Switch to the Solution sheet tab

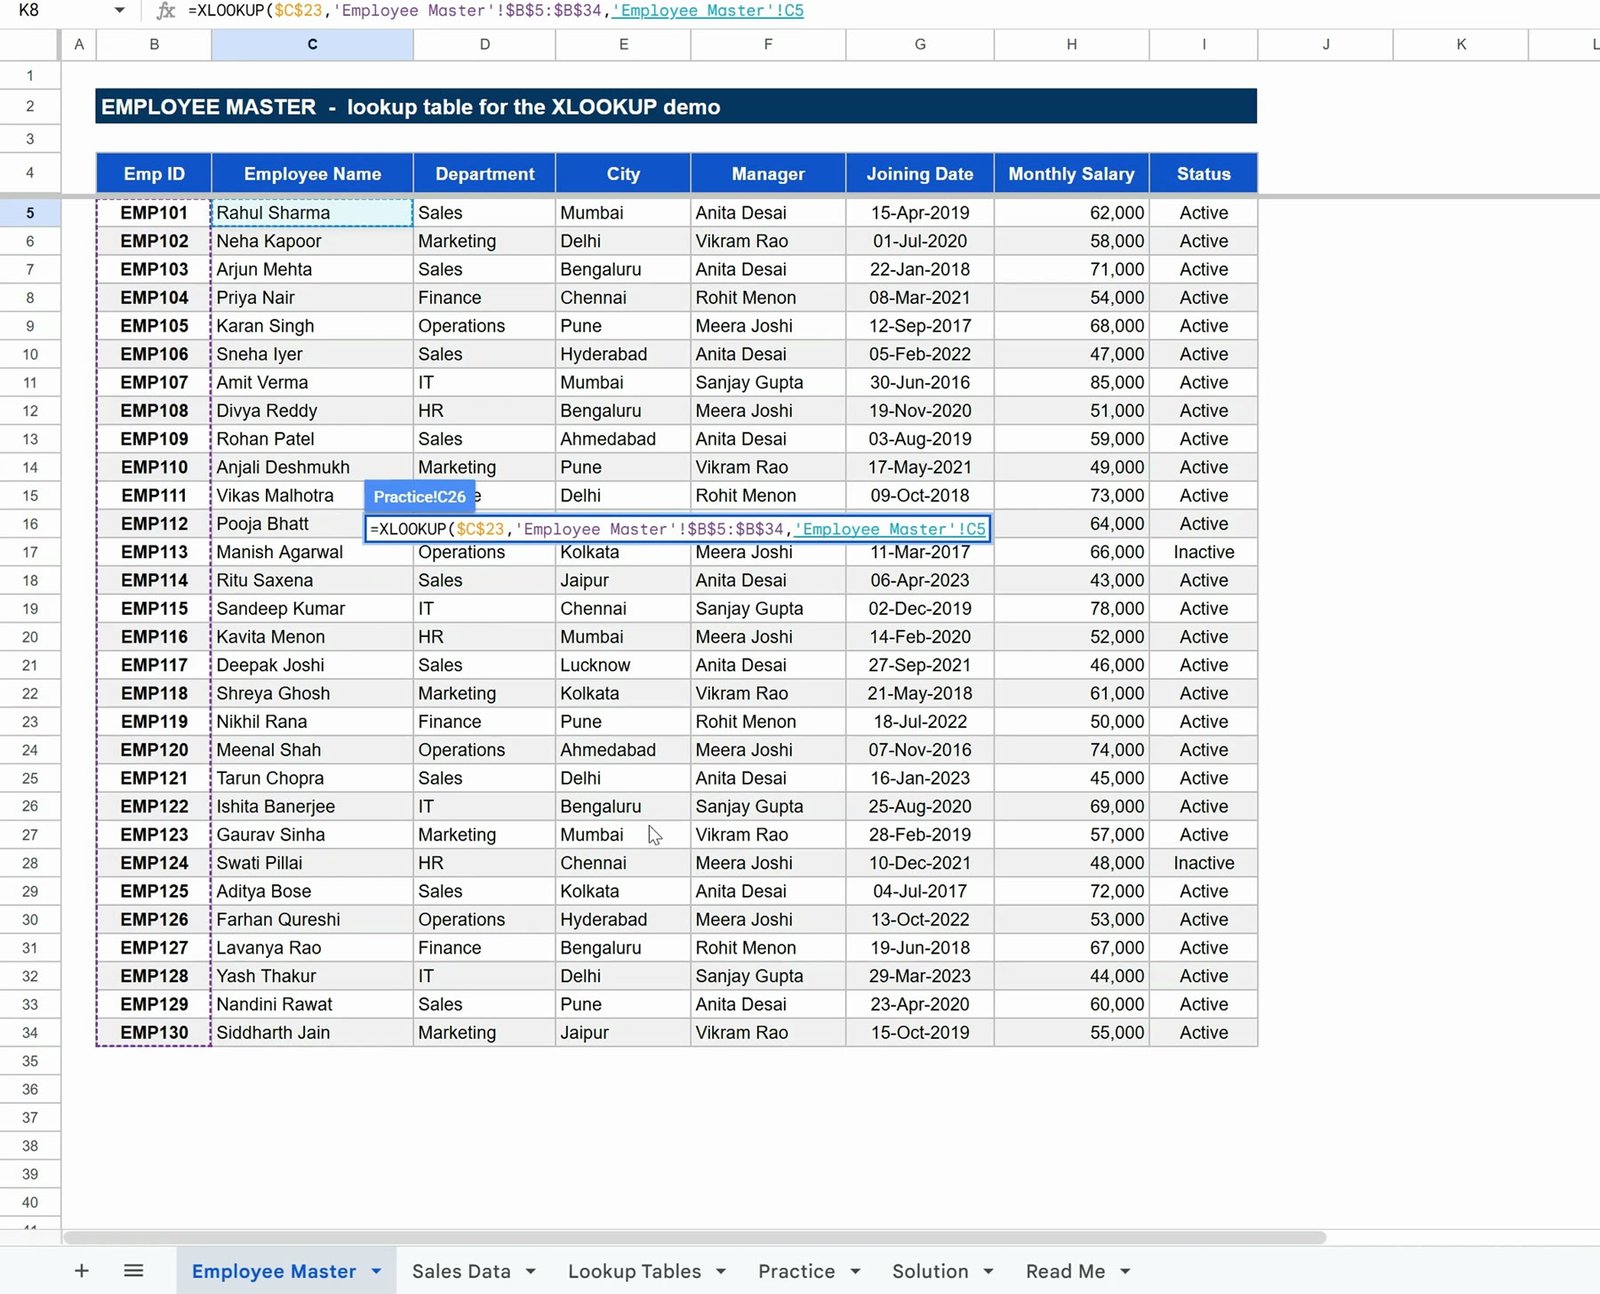[930, 1271]
